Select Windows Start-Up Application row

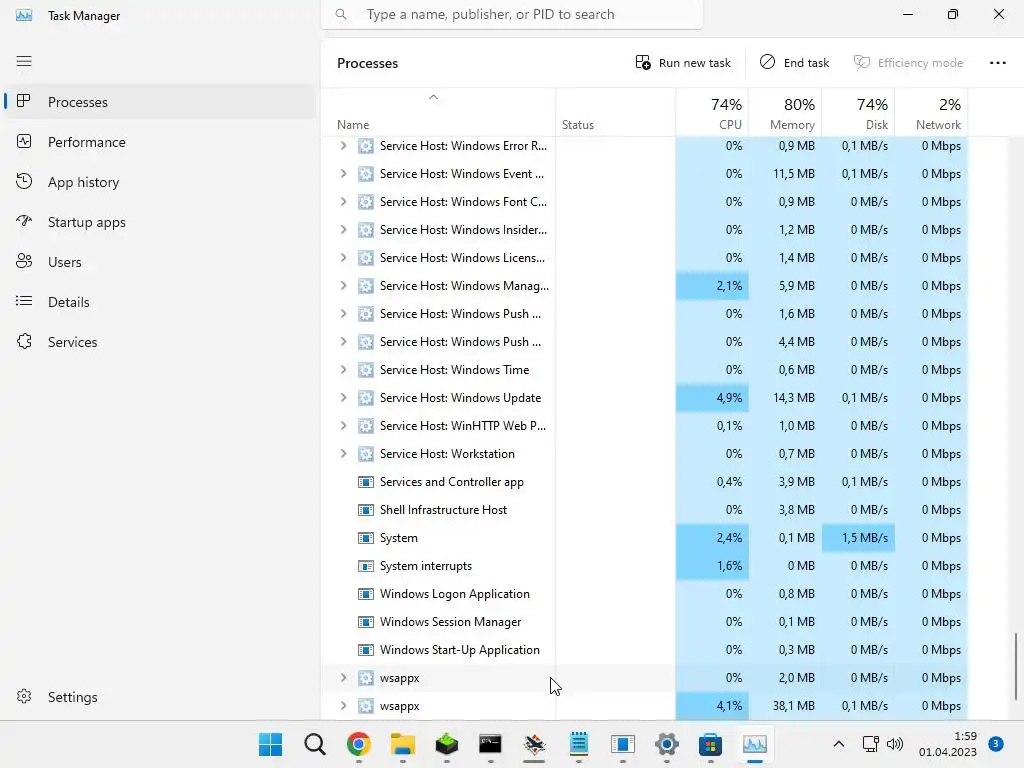(645, 650)
